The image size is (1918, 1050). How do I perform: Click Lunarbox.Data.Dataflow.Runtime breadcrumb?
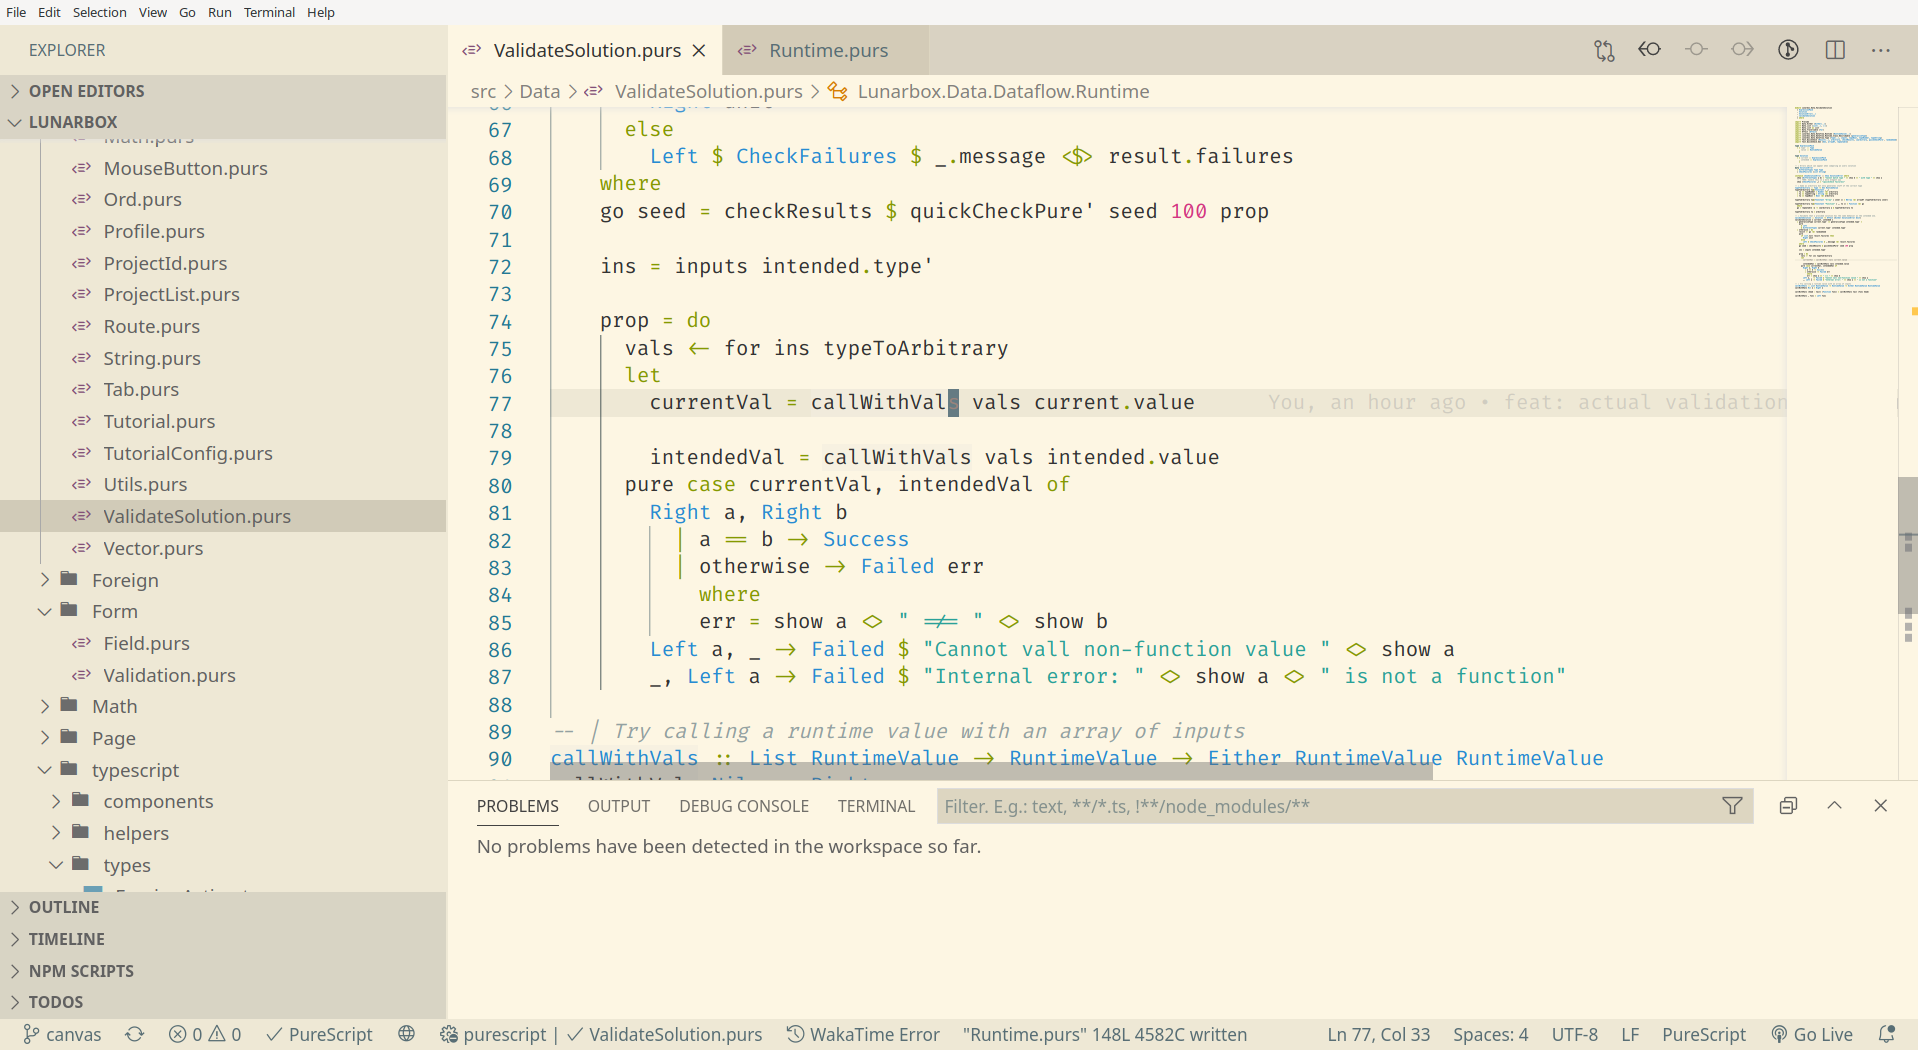coord(1003,91)
